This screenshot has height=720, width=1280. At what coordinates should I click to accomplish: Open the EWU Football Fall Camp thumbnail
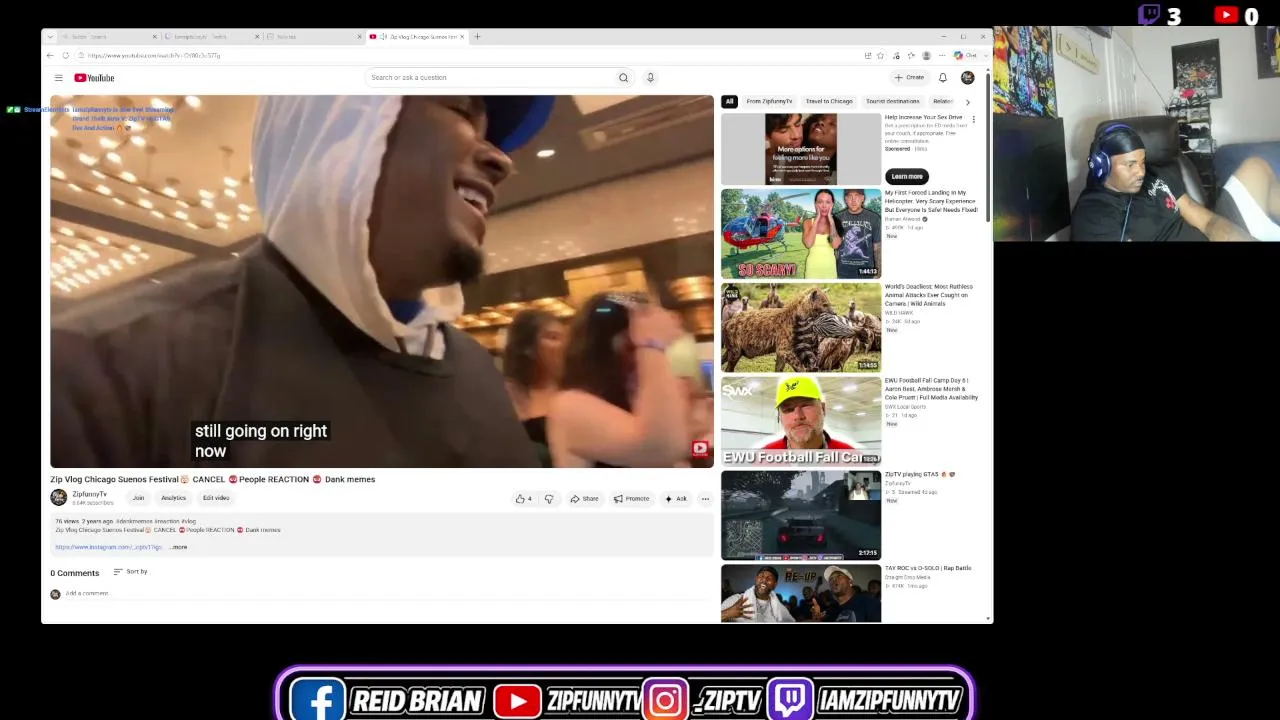(801, 422)
